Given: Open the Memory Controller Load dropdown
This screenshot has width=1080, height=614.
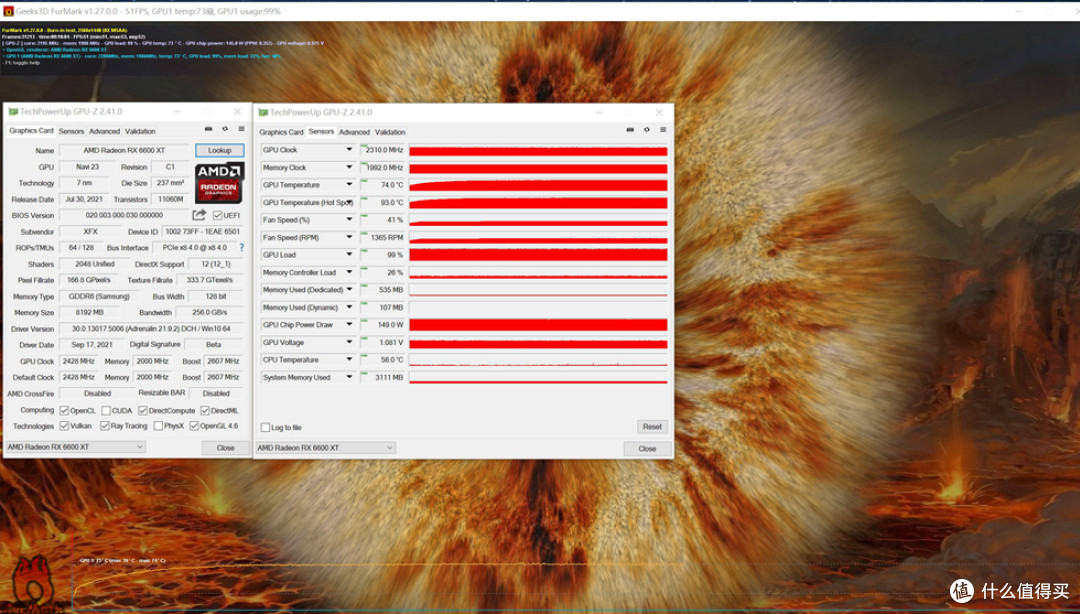Looking at the screenshot, I should [349, 272].
